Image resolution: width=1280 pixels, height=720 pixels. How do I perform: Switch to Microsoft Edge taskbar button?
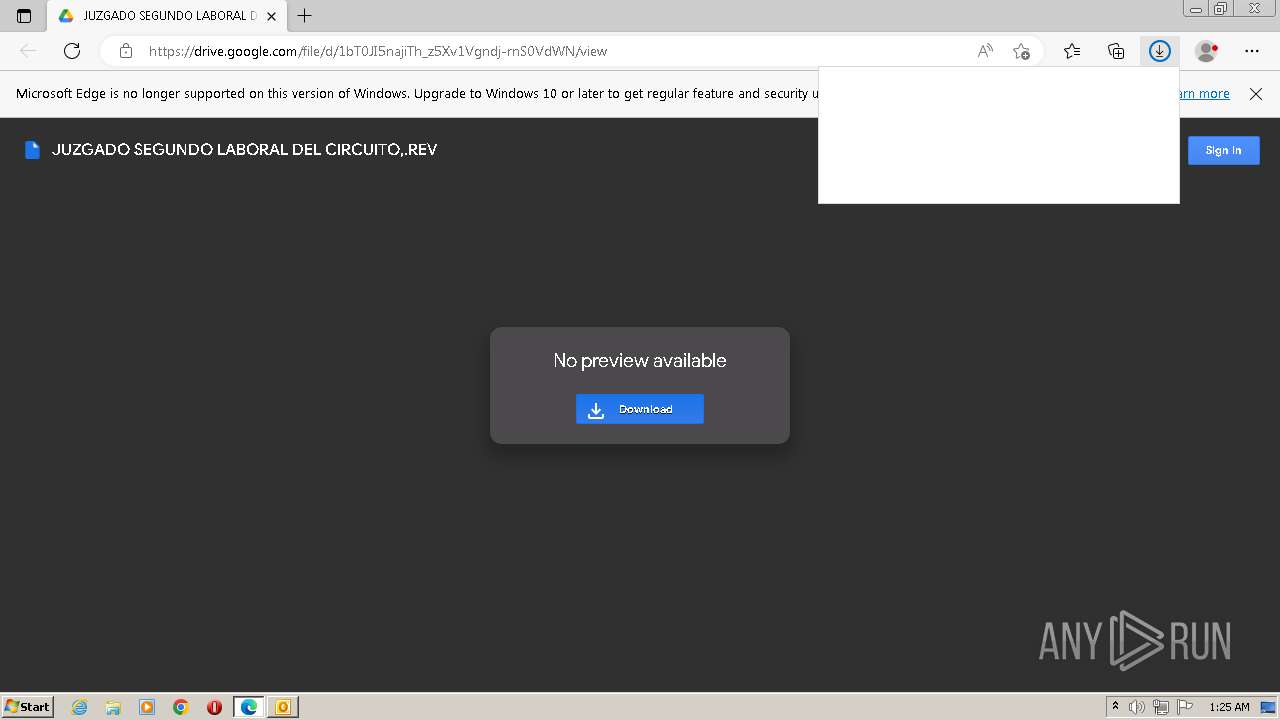coord(248,707)
